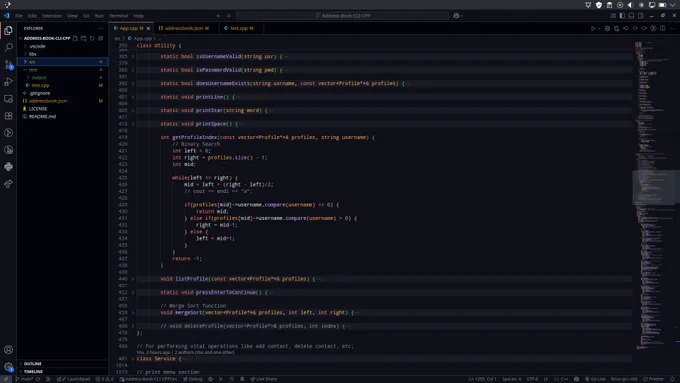This screenshot has width=680, height=383.
Task: Click the minimap code overview
Action: (x=654, y=195)
